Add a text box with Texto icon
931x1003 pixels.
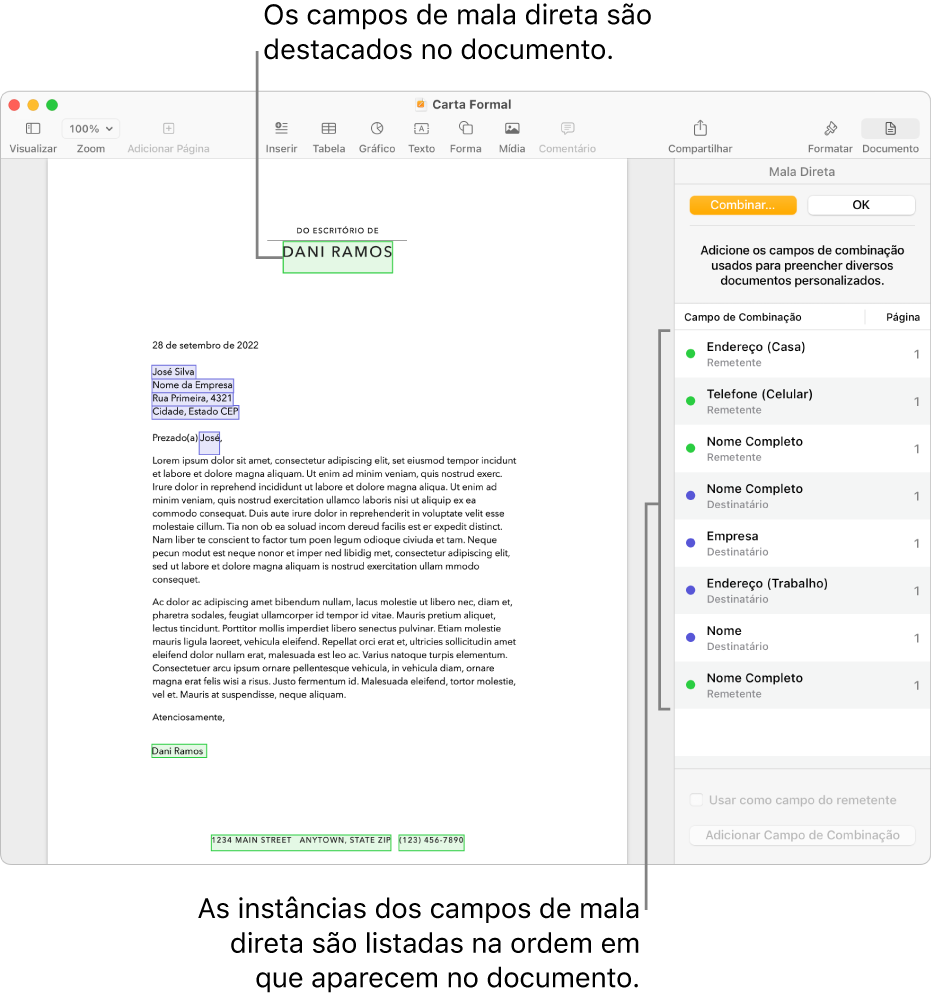click(421, 129)
